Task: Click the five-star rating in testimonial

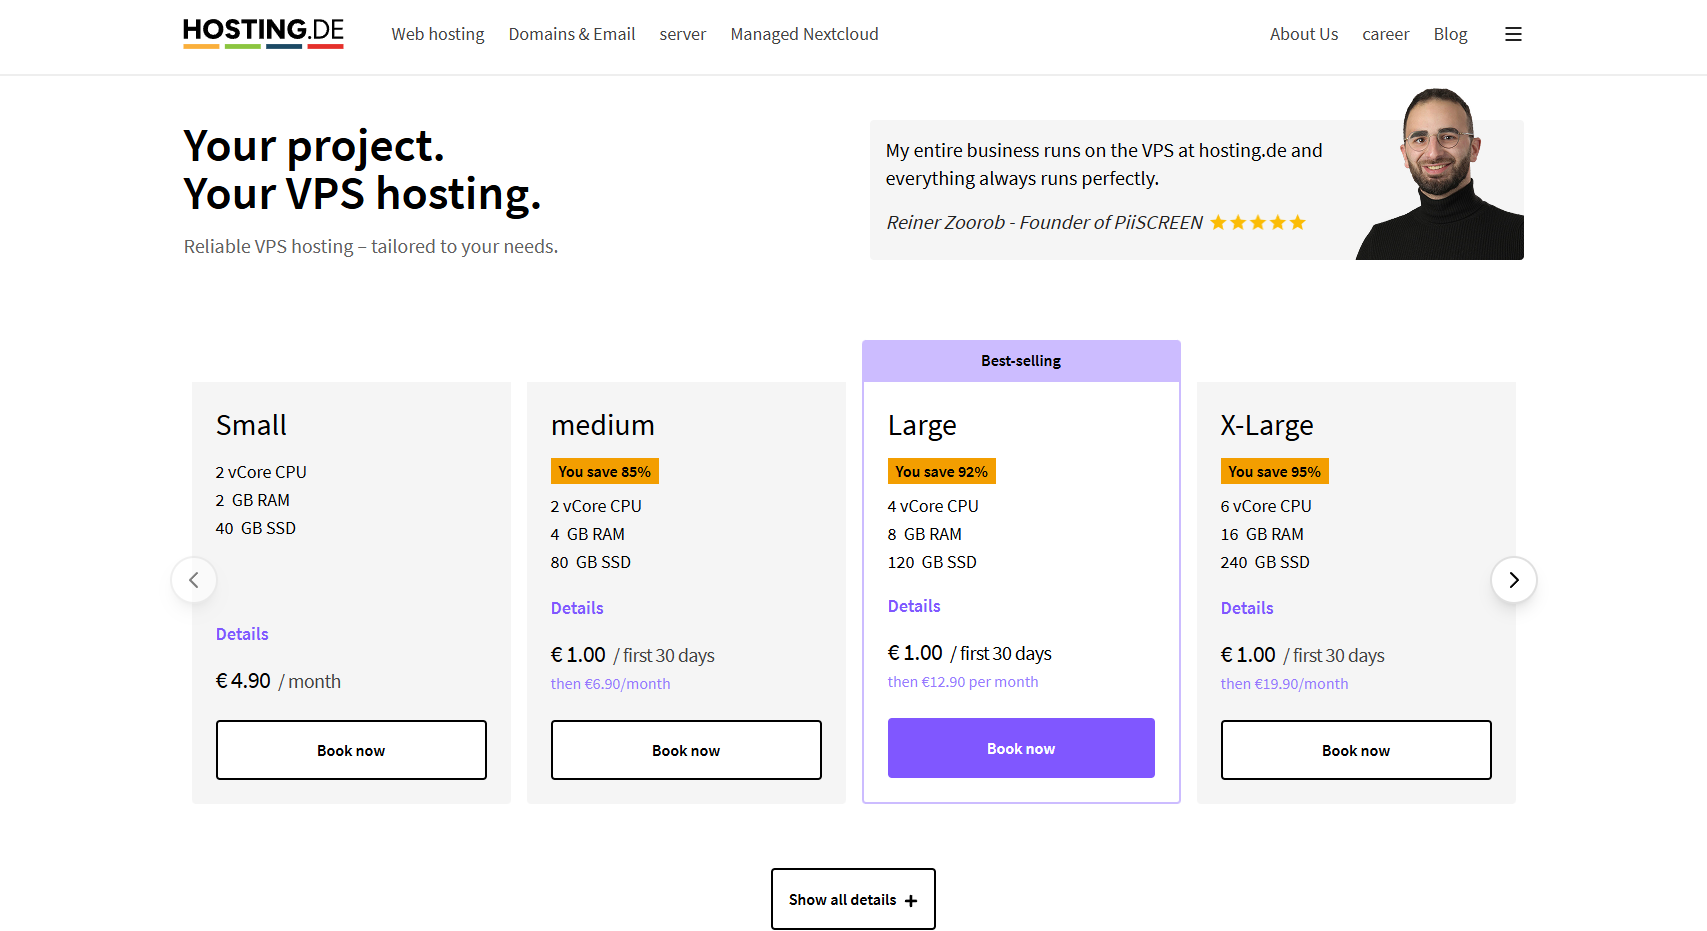Action: pyautogui.click(x=1258, y=222)
